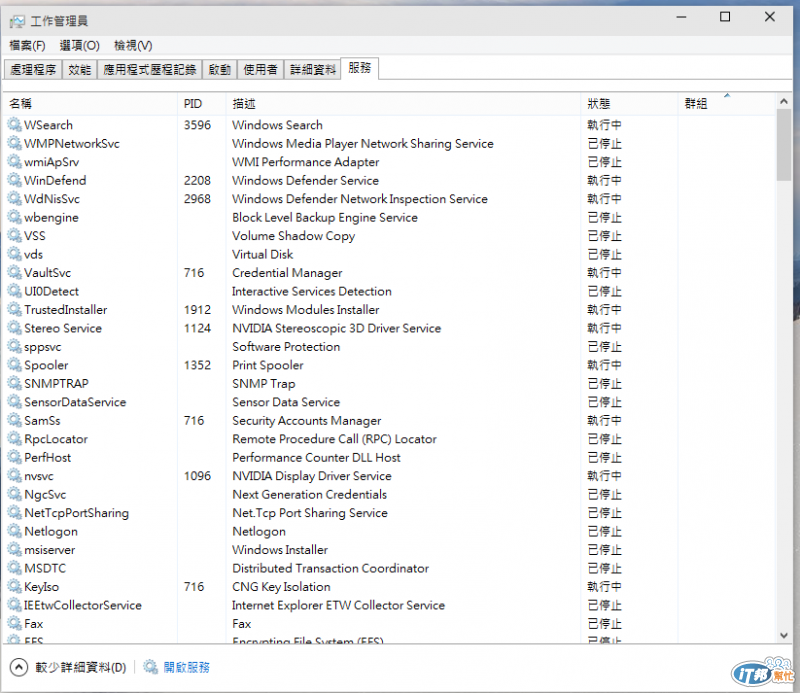Click the gear icon beside WMPNetworkSvc
This screenshot has width=800, height=693.
14,143
